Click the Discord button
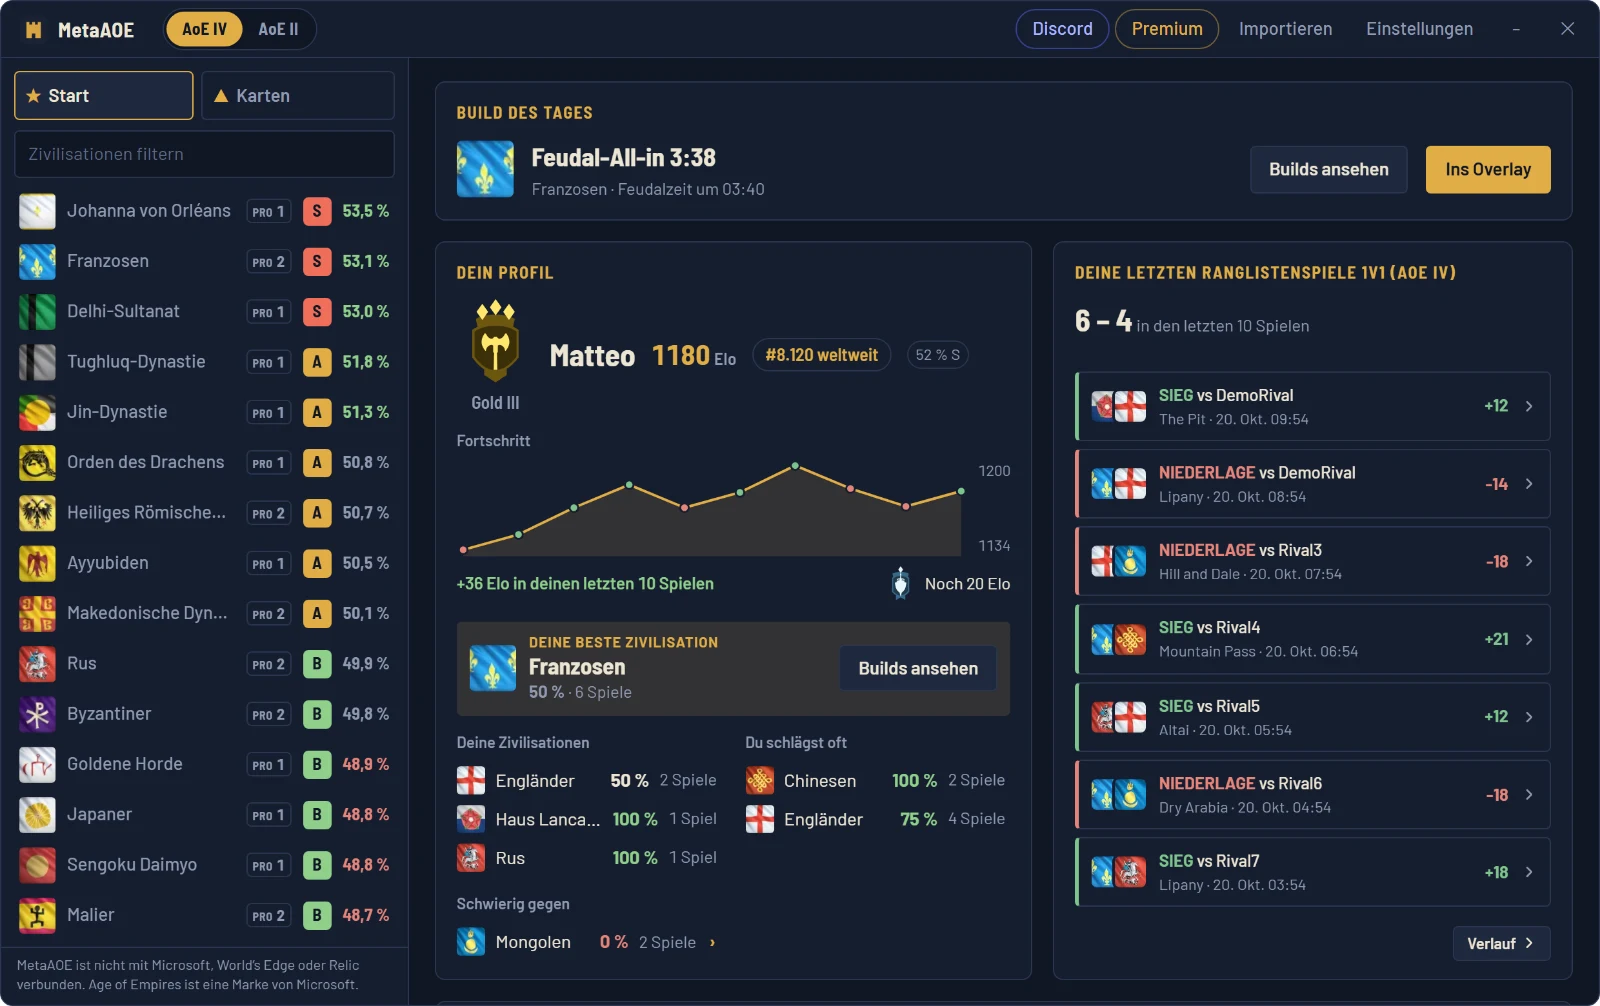1600x1006 pixels. (x=1062, y=29)
